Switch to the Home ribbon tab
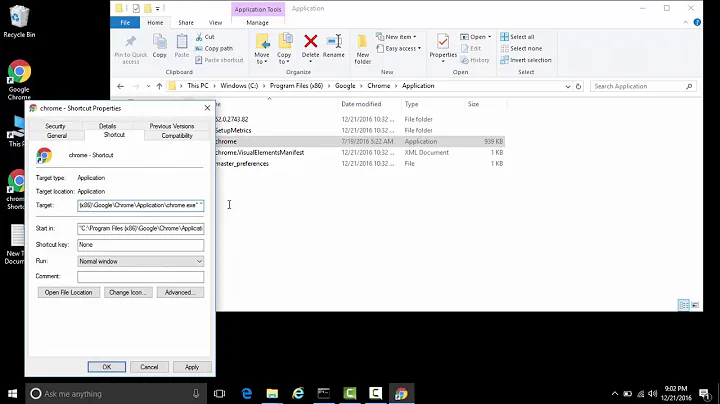The height and width of the screenshot is (404, 720). (155, 22)
